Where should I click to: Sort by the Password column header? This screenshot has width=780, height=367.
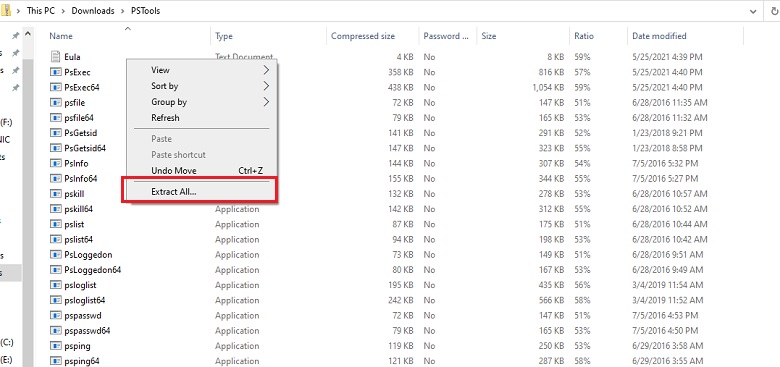click(446, 36)
